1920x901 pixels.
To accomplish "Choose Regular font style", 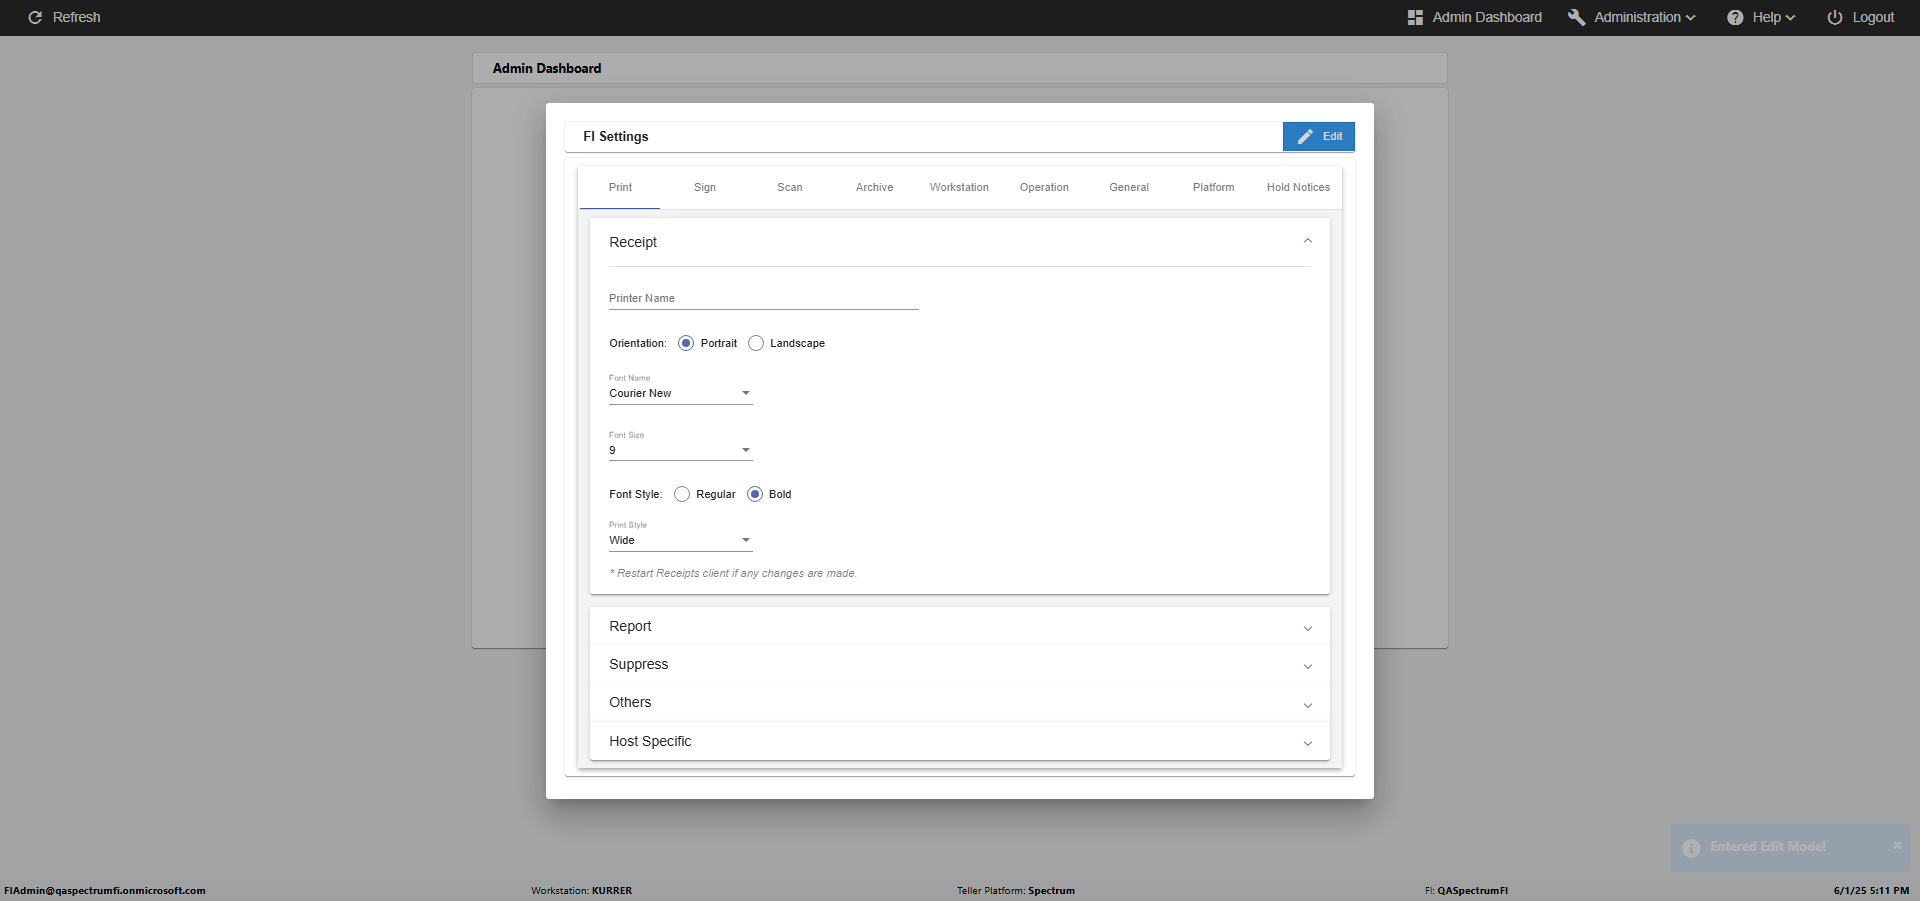I will (x=682, y=494).
